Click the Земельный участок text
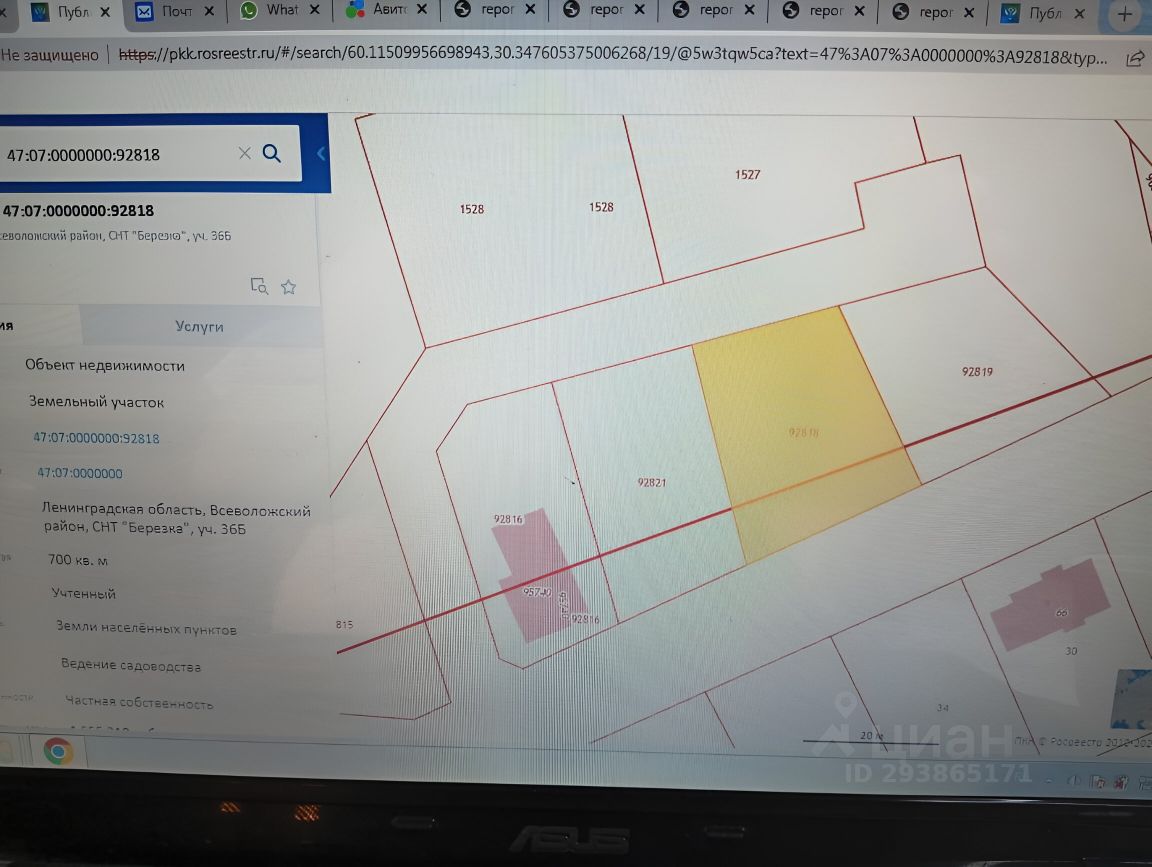Screen dimensions: 1152x867 (96, 402)
